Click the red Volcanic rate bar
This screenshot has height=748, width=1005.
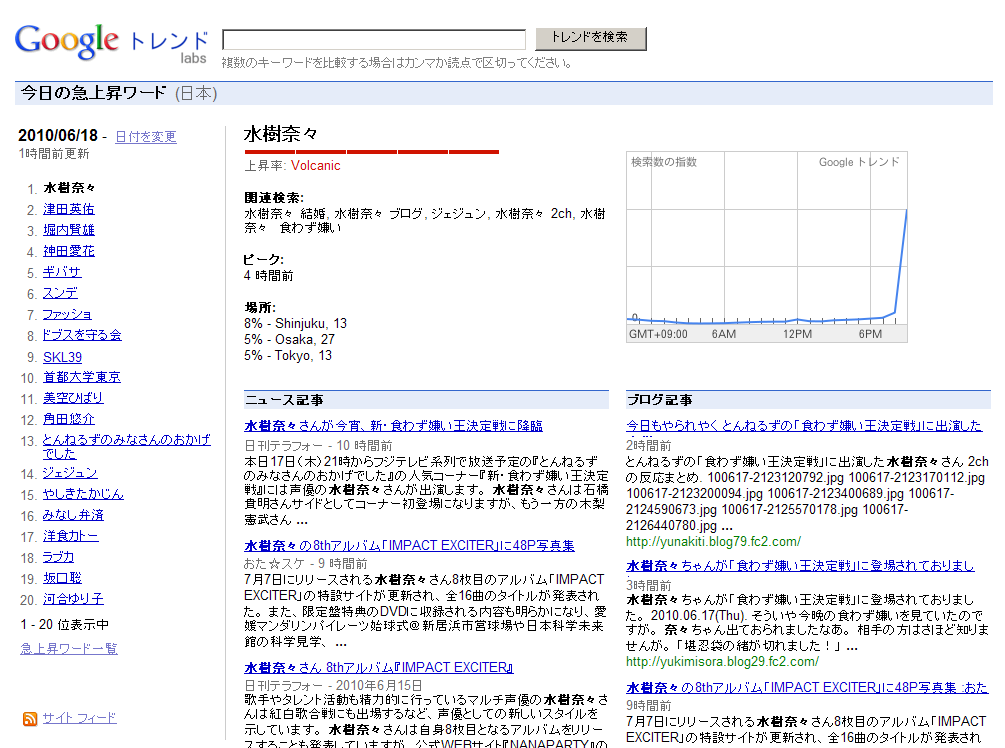click(371, 151)
